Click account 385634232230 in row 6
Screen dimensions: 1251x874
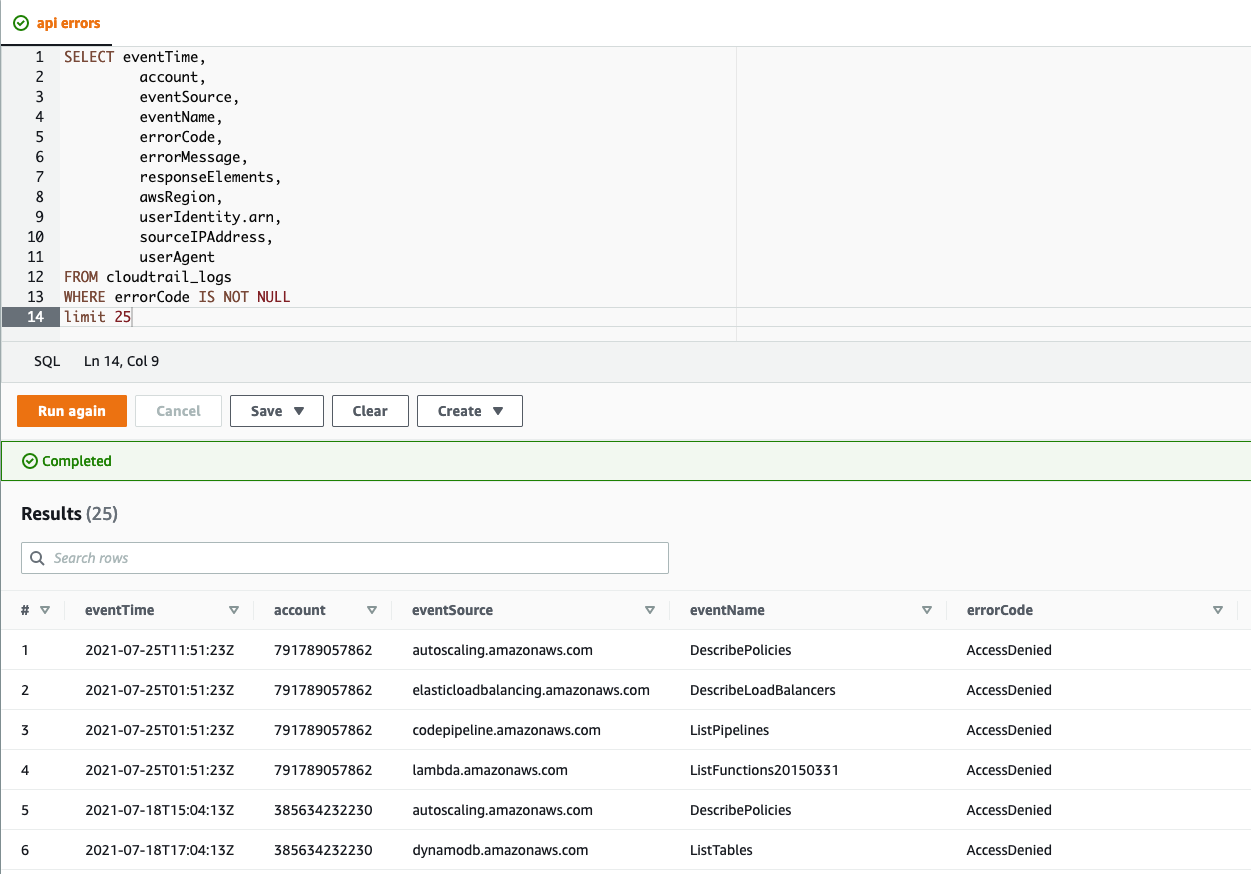tap(323, 850)
